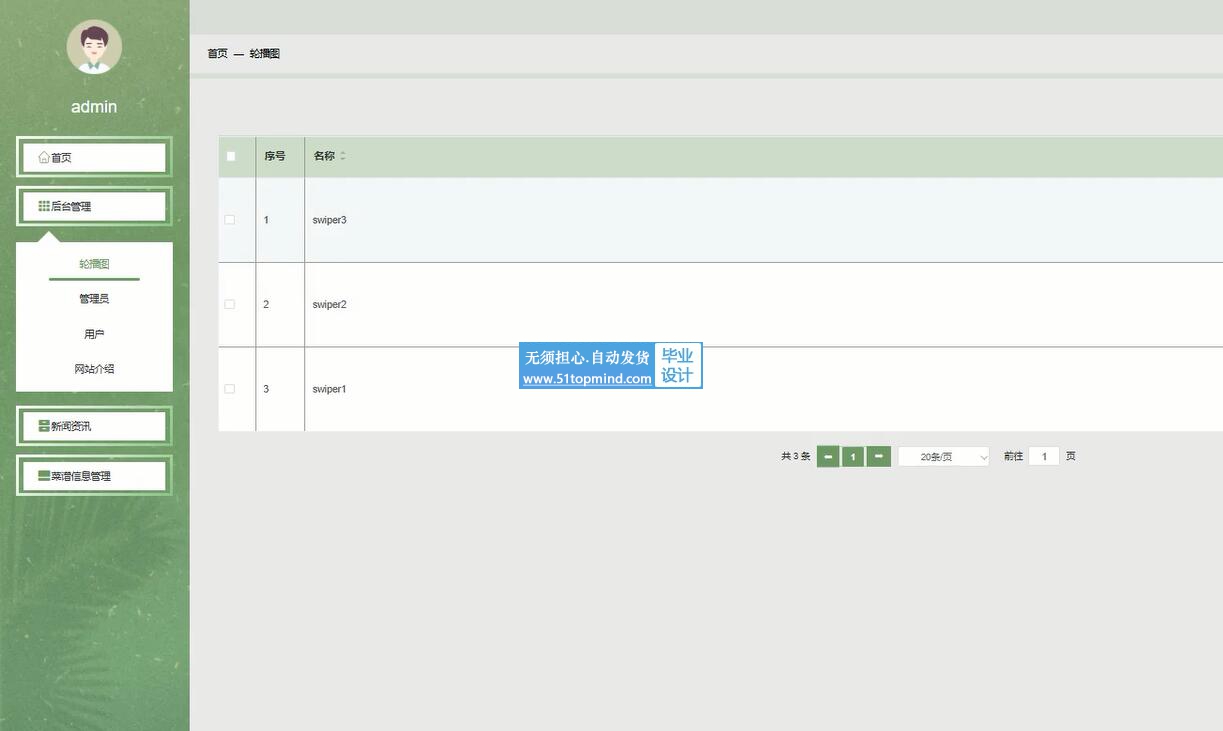The height and width of the screenshot is (731, 1223).
Task: Go to next page with right arrow
Action: (878, 457)
